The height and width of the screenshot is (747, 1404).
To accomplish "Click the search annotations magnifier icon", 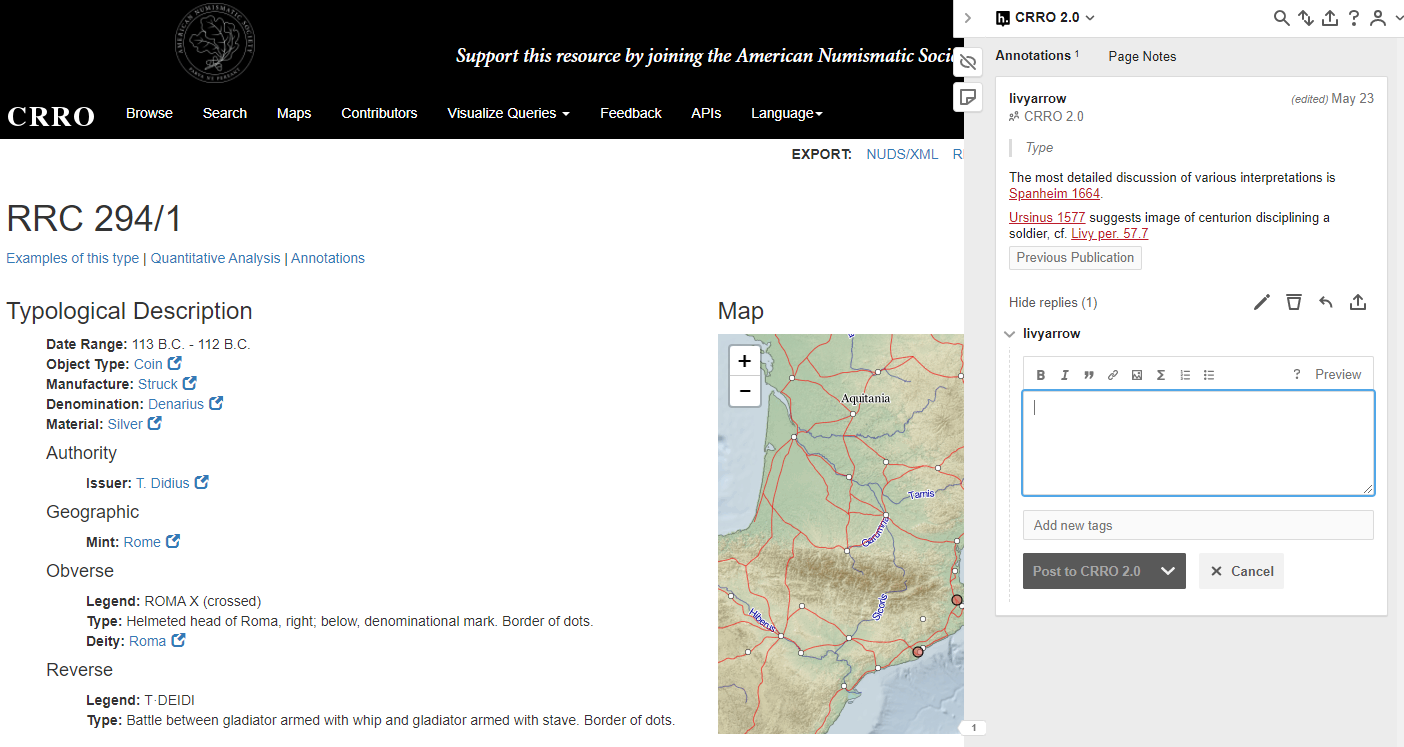I will point(1281,18).
